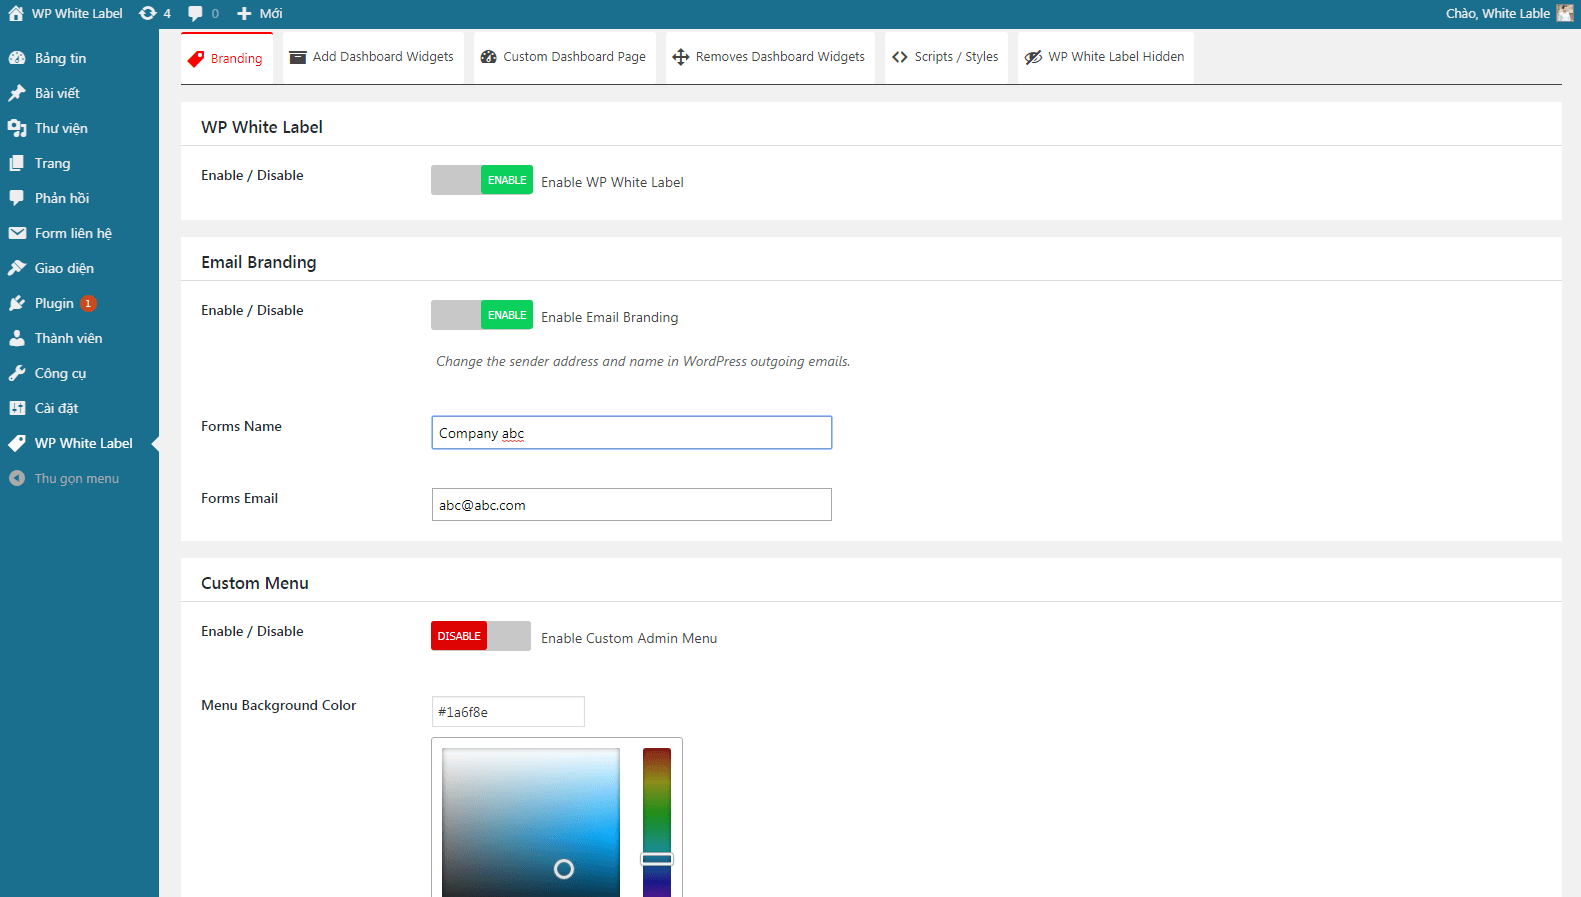1581x897 pixels.
Task: Toggle the Enable WP White Label switch
Action: 482,180
